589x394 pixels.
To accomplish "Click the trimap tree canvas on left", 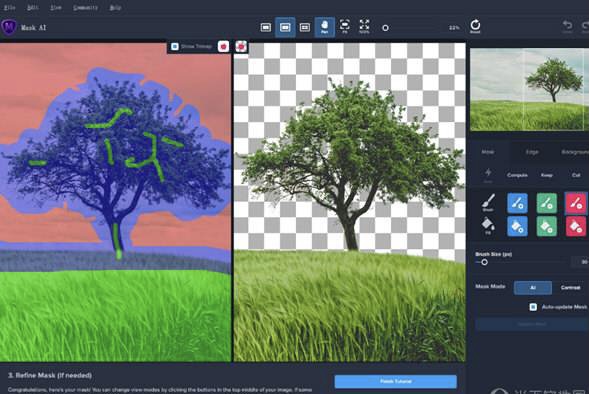I will 115,202.
